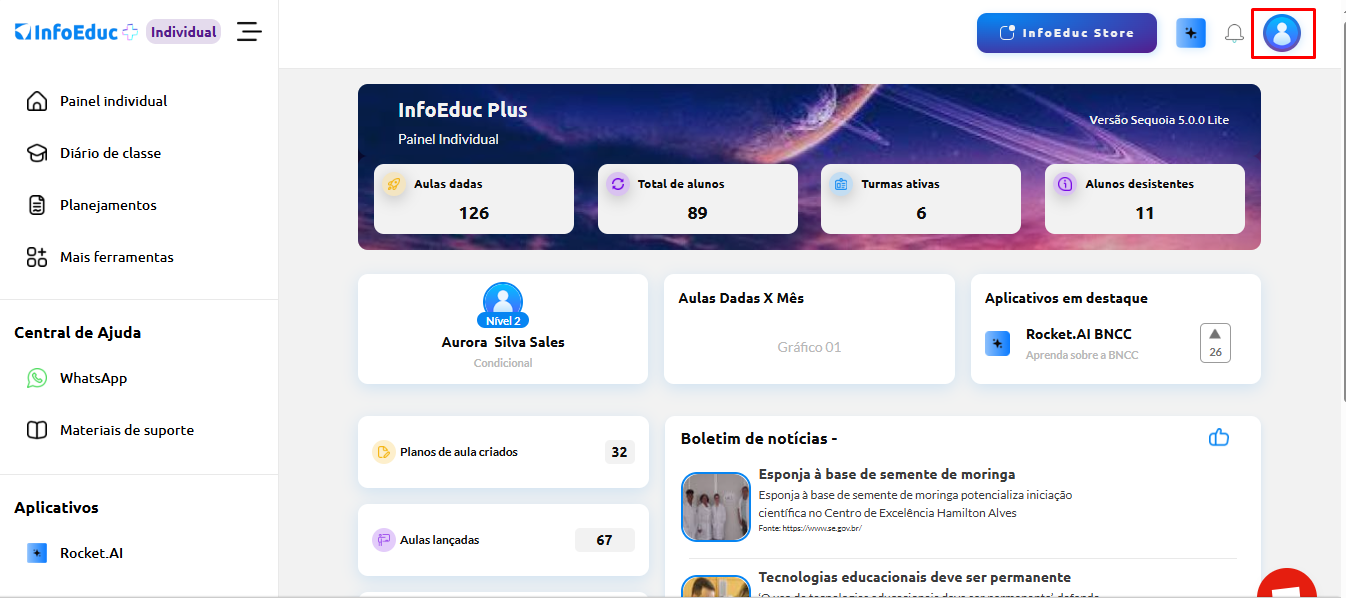Open Materiais de suporte menu item
The width and height of the screenshot is (1346, 598).
point(127,430)
